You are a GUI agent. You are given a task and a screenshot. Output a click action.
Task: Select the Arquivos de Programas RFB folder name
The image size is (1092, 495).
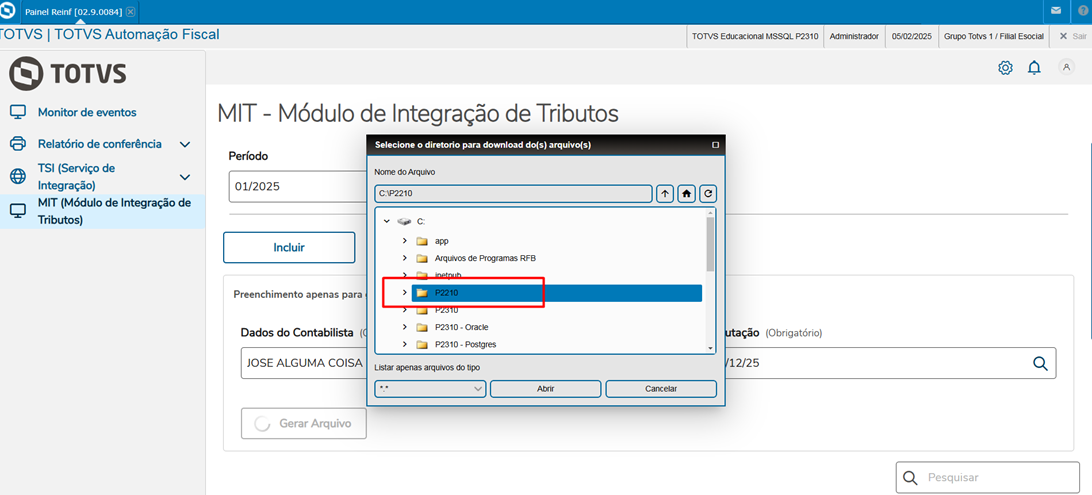(x=485, y=258)
